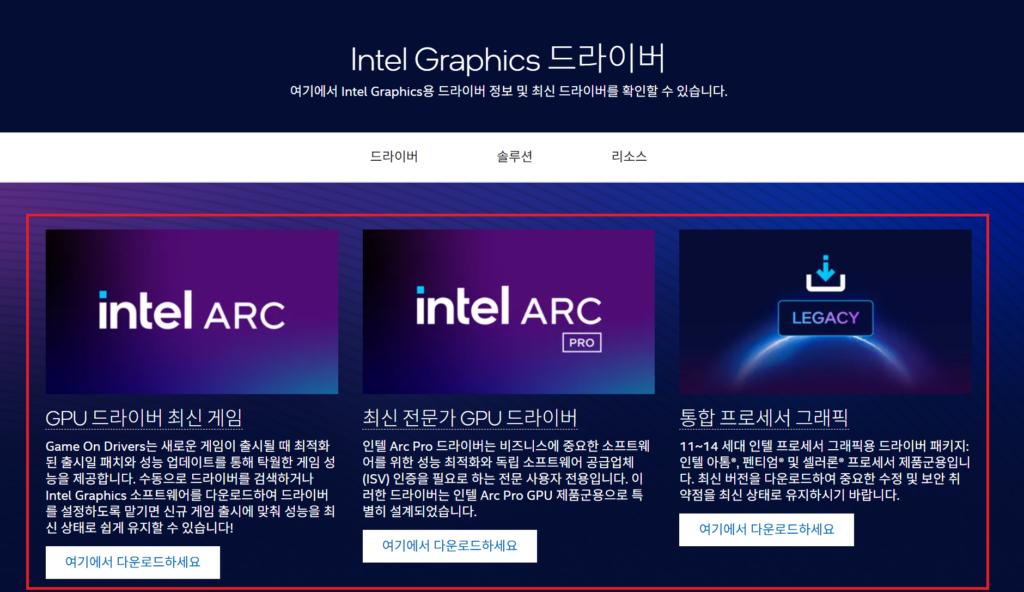
Task: Click the PRO badge under Intel Arc logo
Action: [x=580, y=343]
